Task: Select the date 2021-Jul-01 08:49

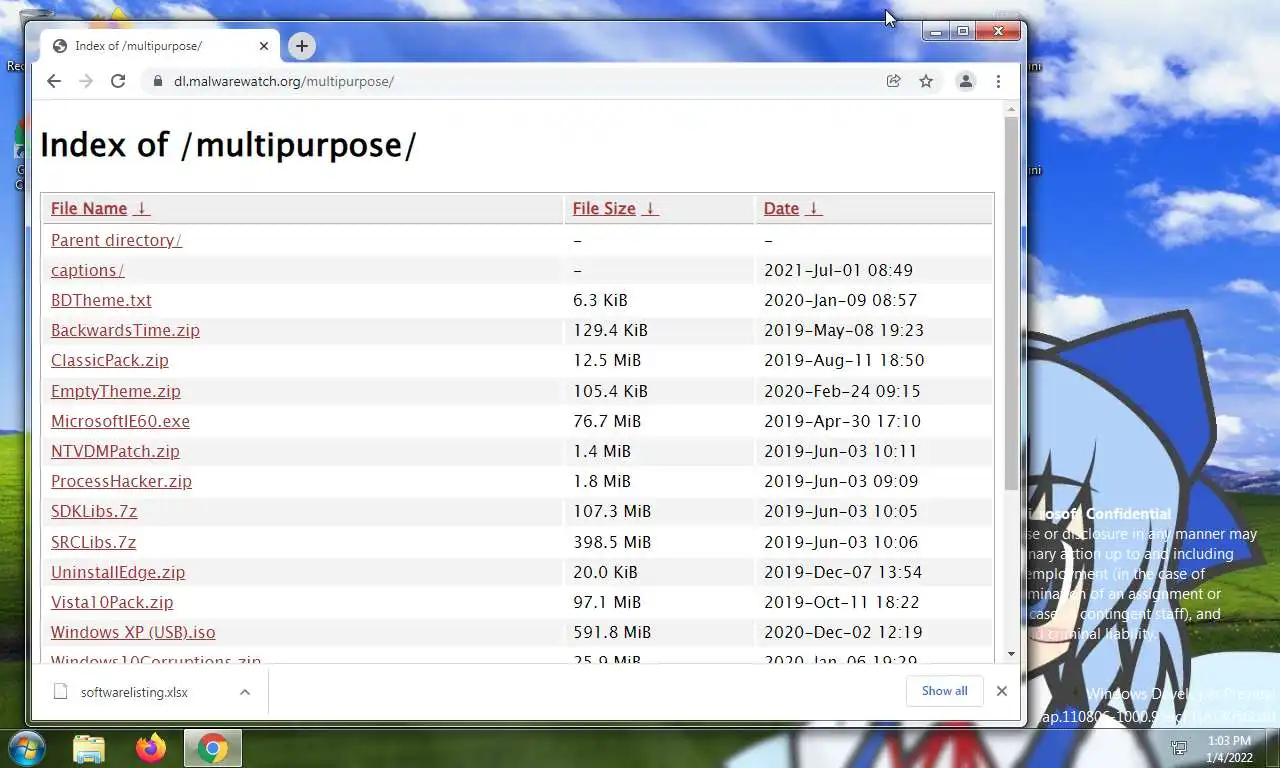Action: tap(838, 270)
